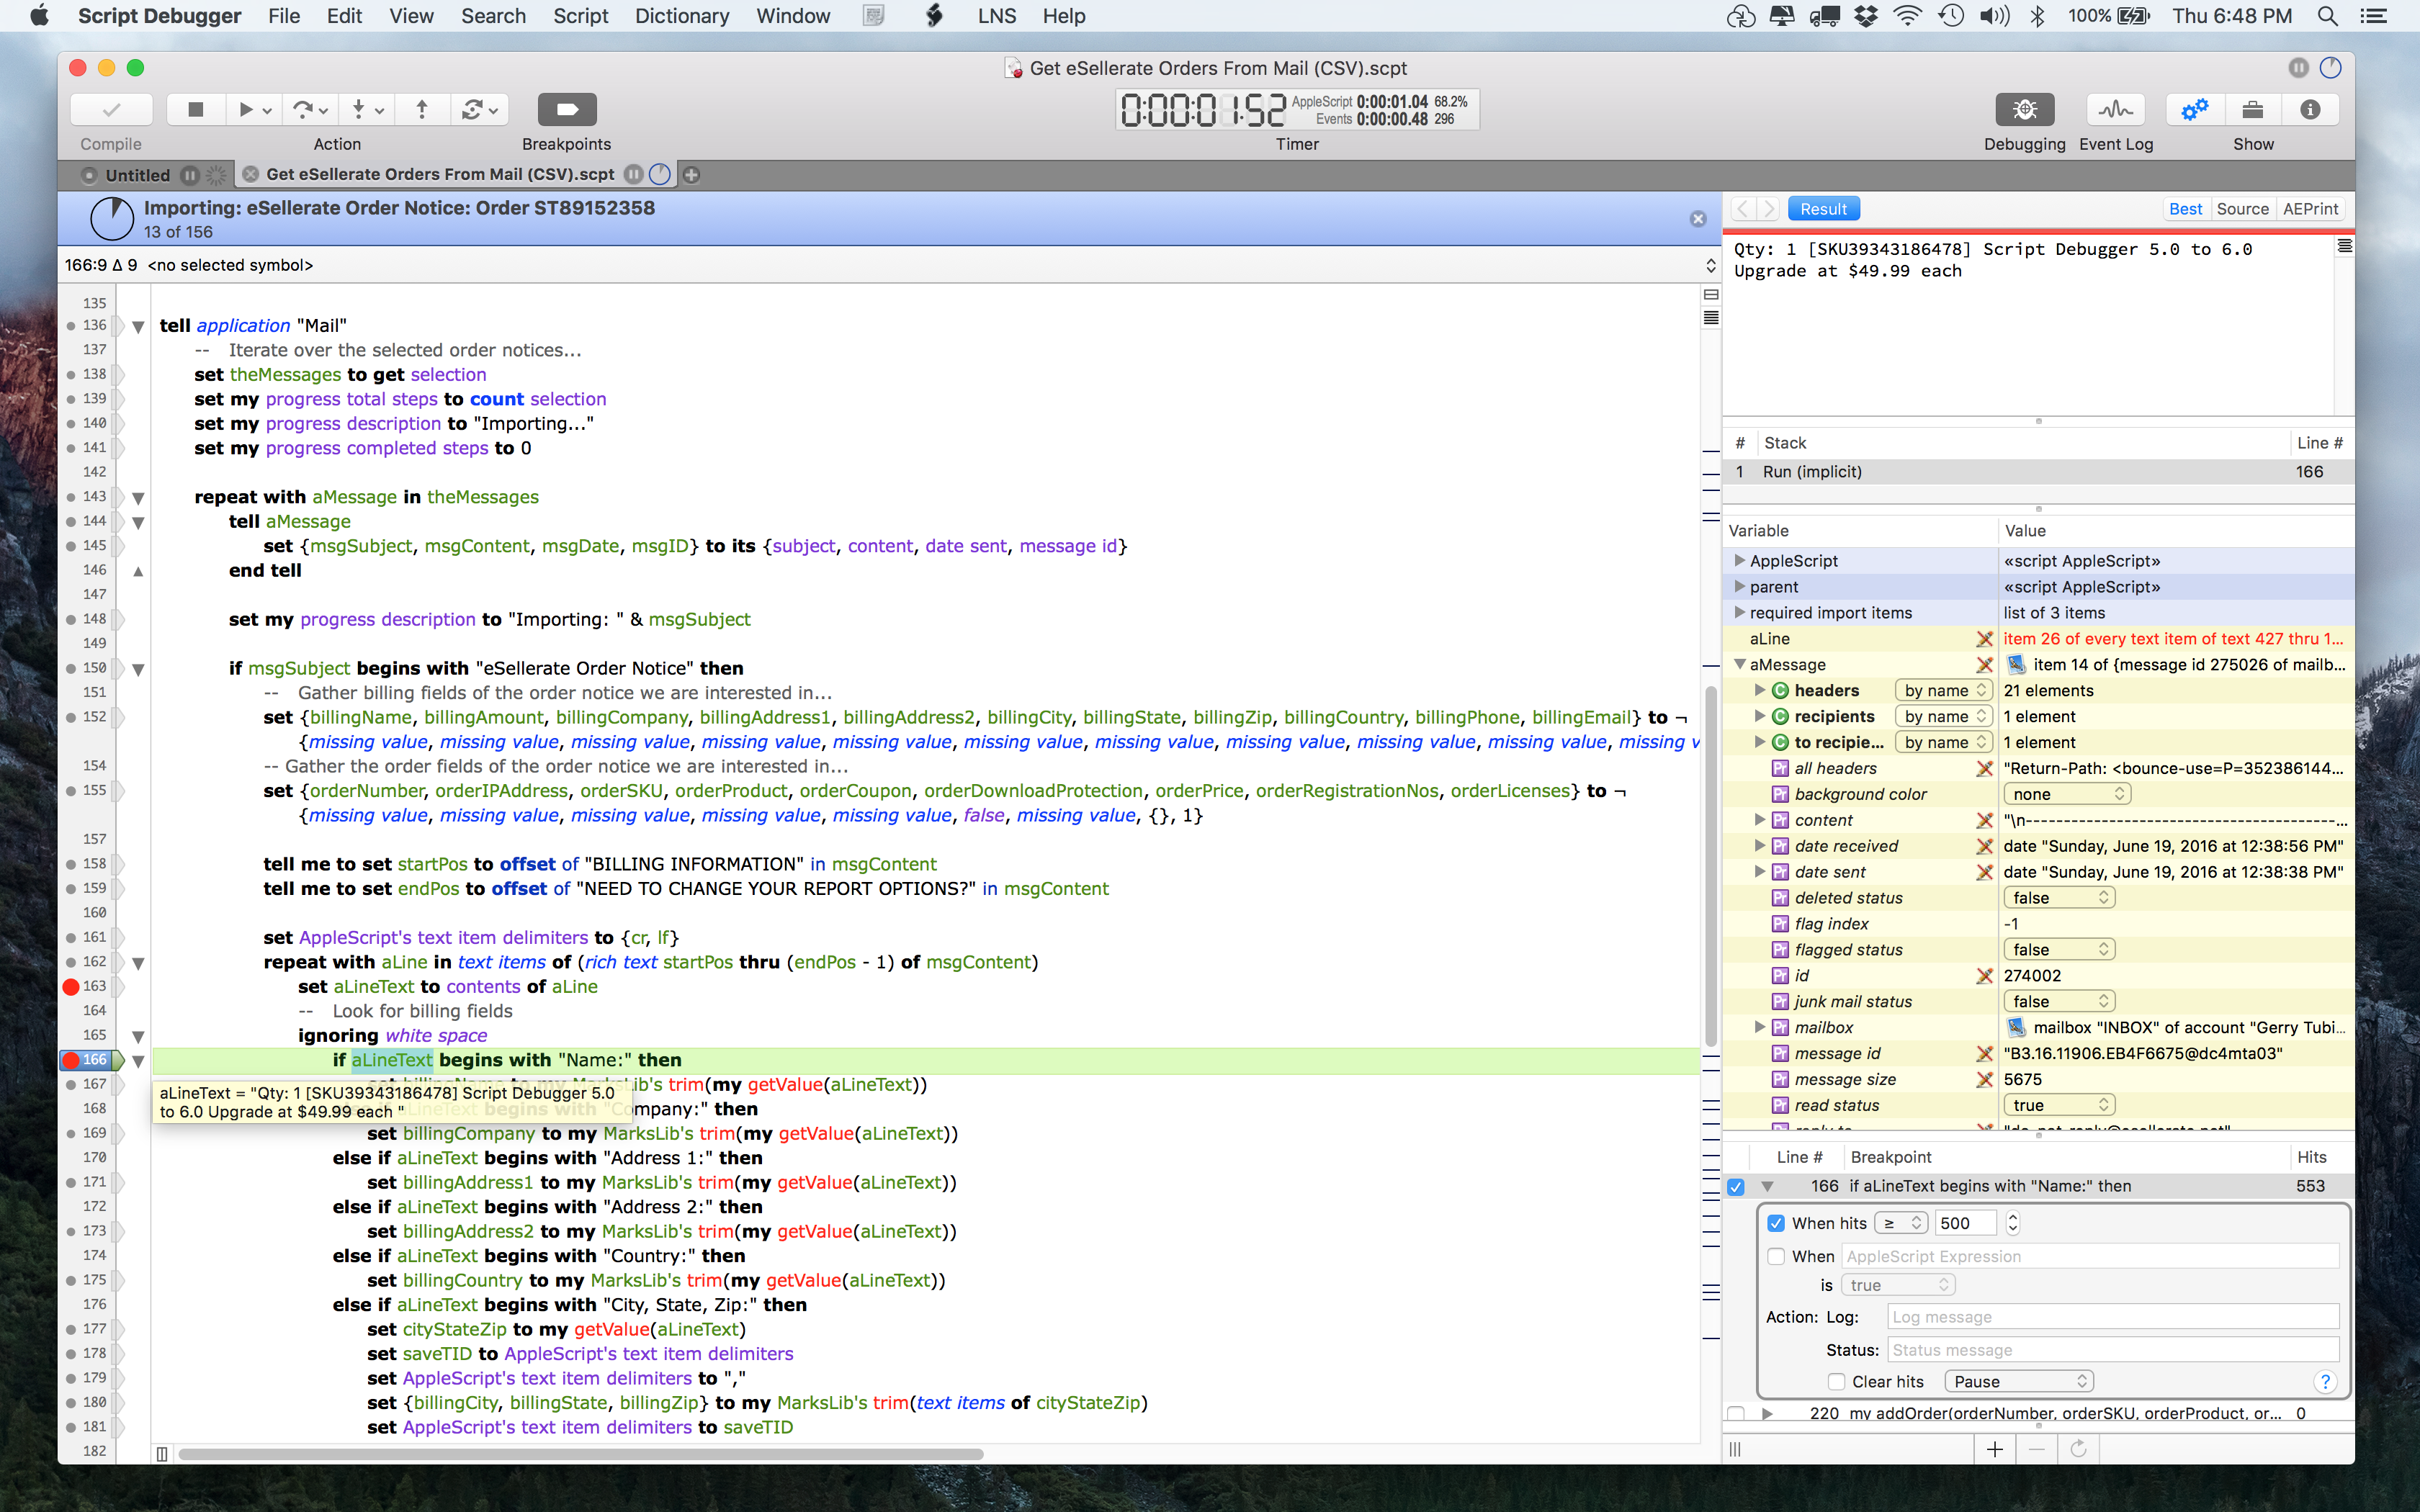
Task: Enable the line 220 breakpoint checkbox
Action: pyautogui.click(x=1736, y=1413)
